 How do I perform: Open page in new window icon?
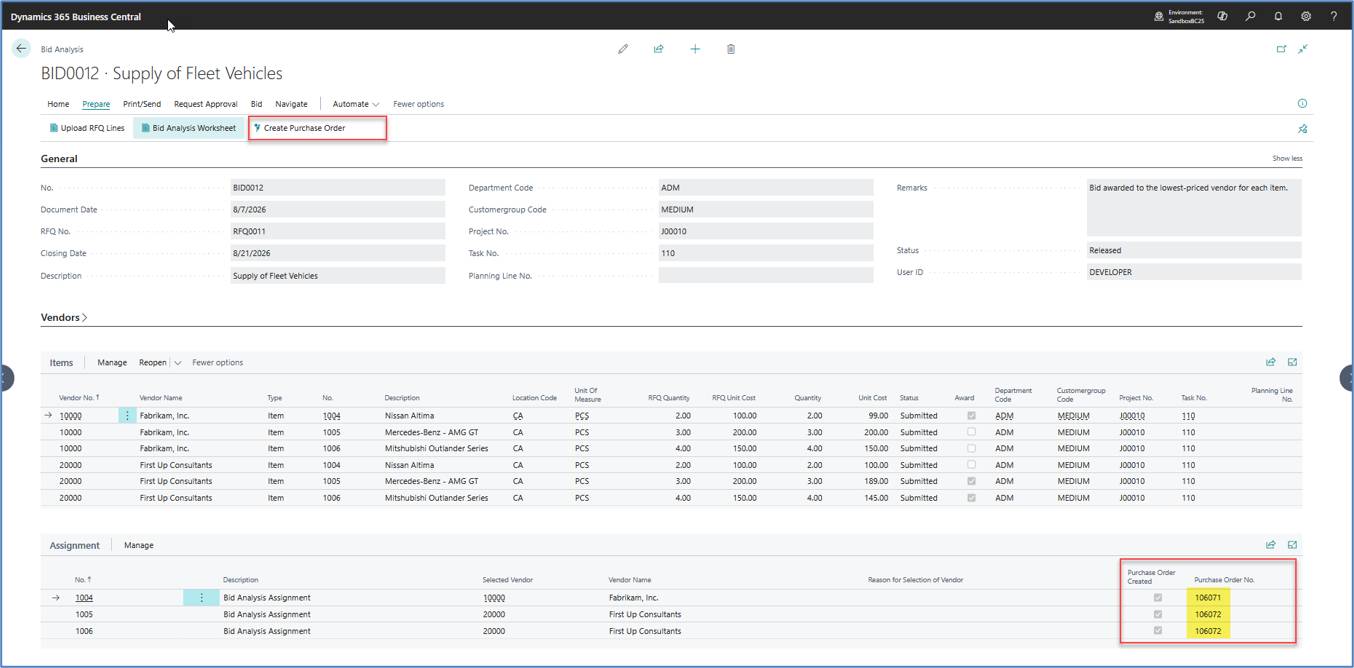(1281, 49)
